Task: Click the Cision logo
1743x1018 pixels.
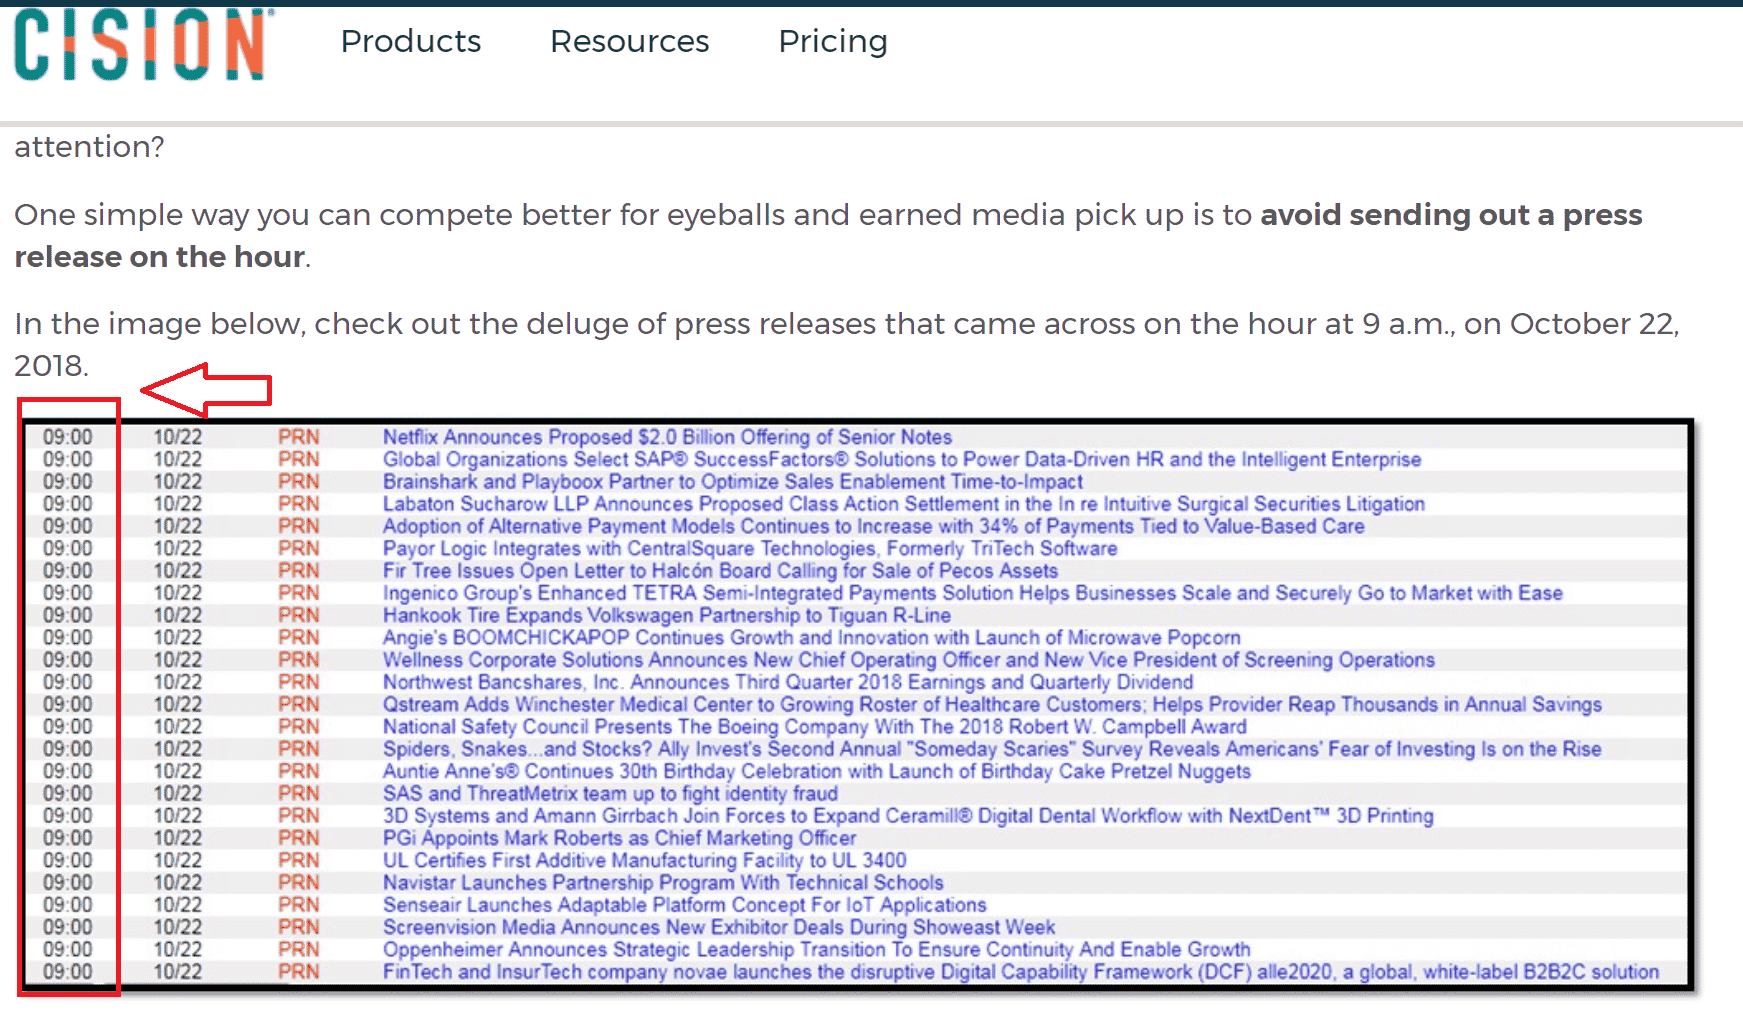Action: [143, 44]
